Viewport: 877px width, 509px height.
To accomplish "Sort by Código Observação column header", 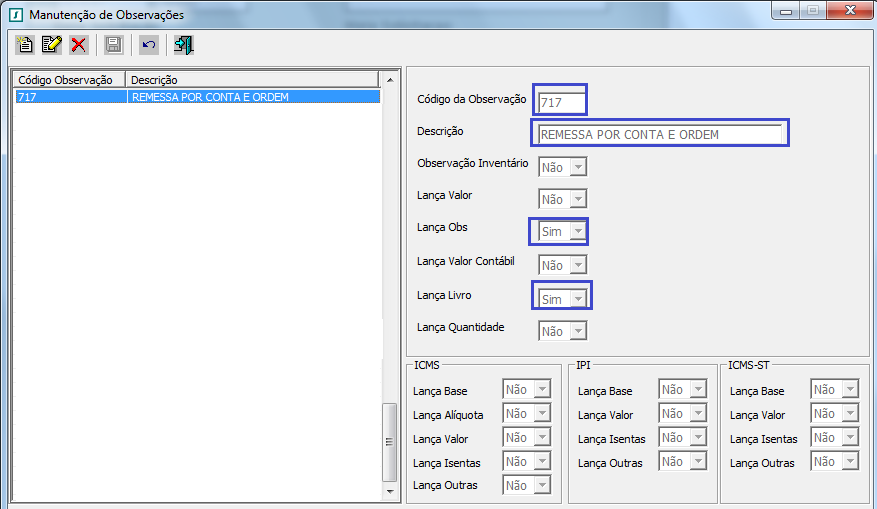I will (x=68, y=79).
